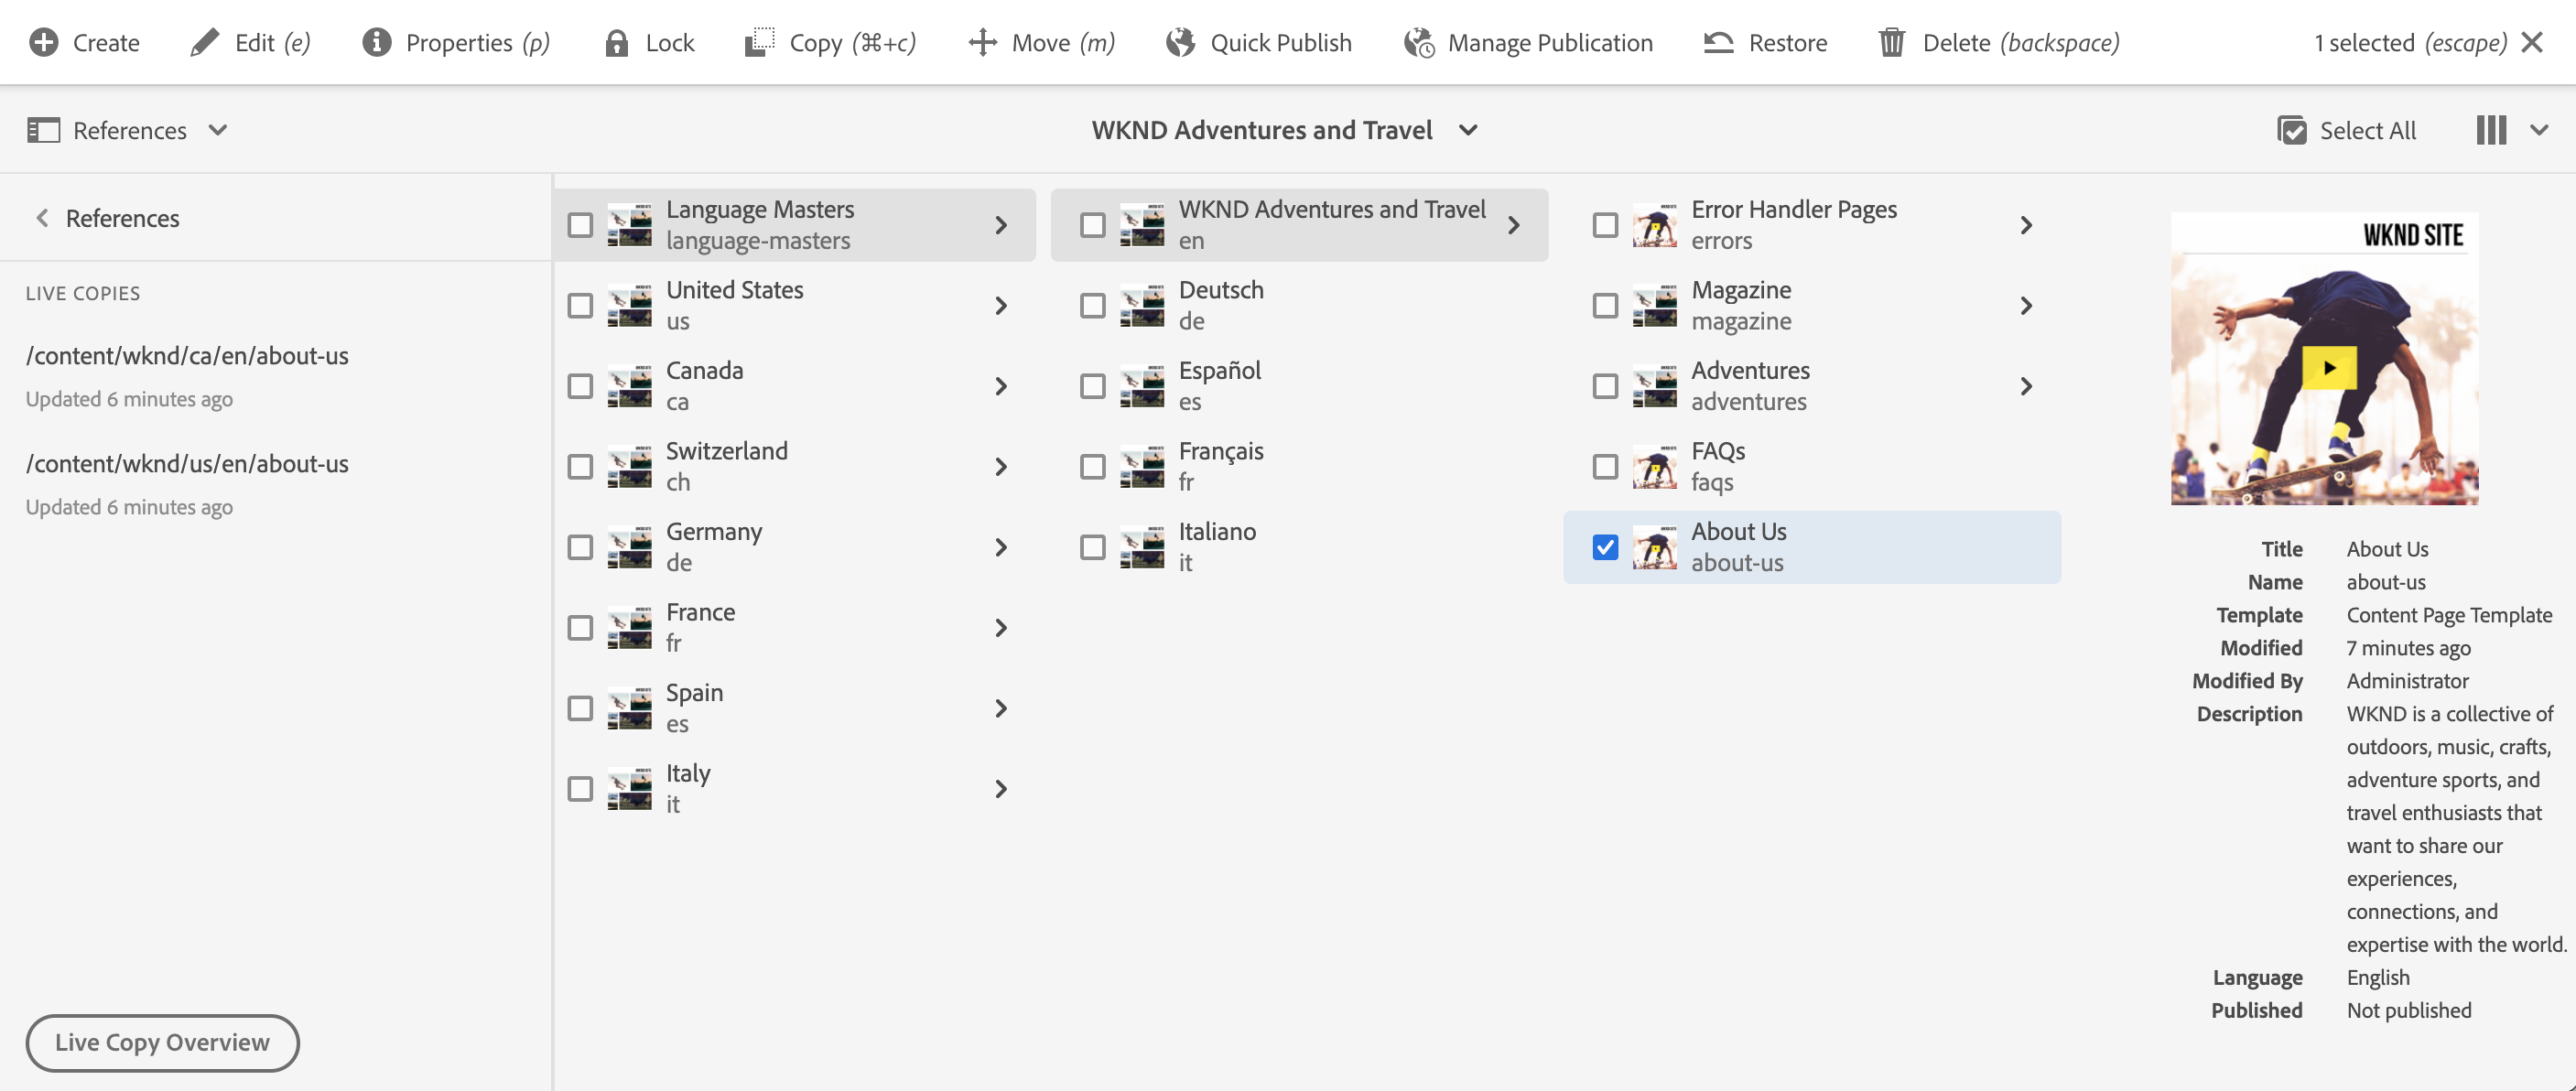Choose Copy in the action bar
The height and width of the screenshot is (1091, 2576).
pos(830,43)
